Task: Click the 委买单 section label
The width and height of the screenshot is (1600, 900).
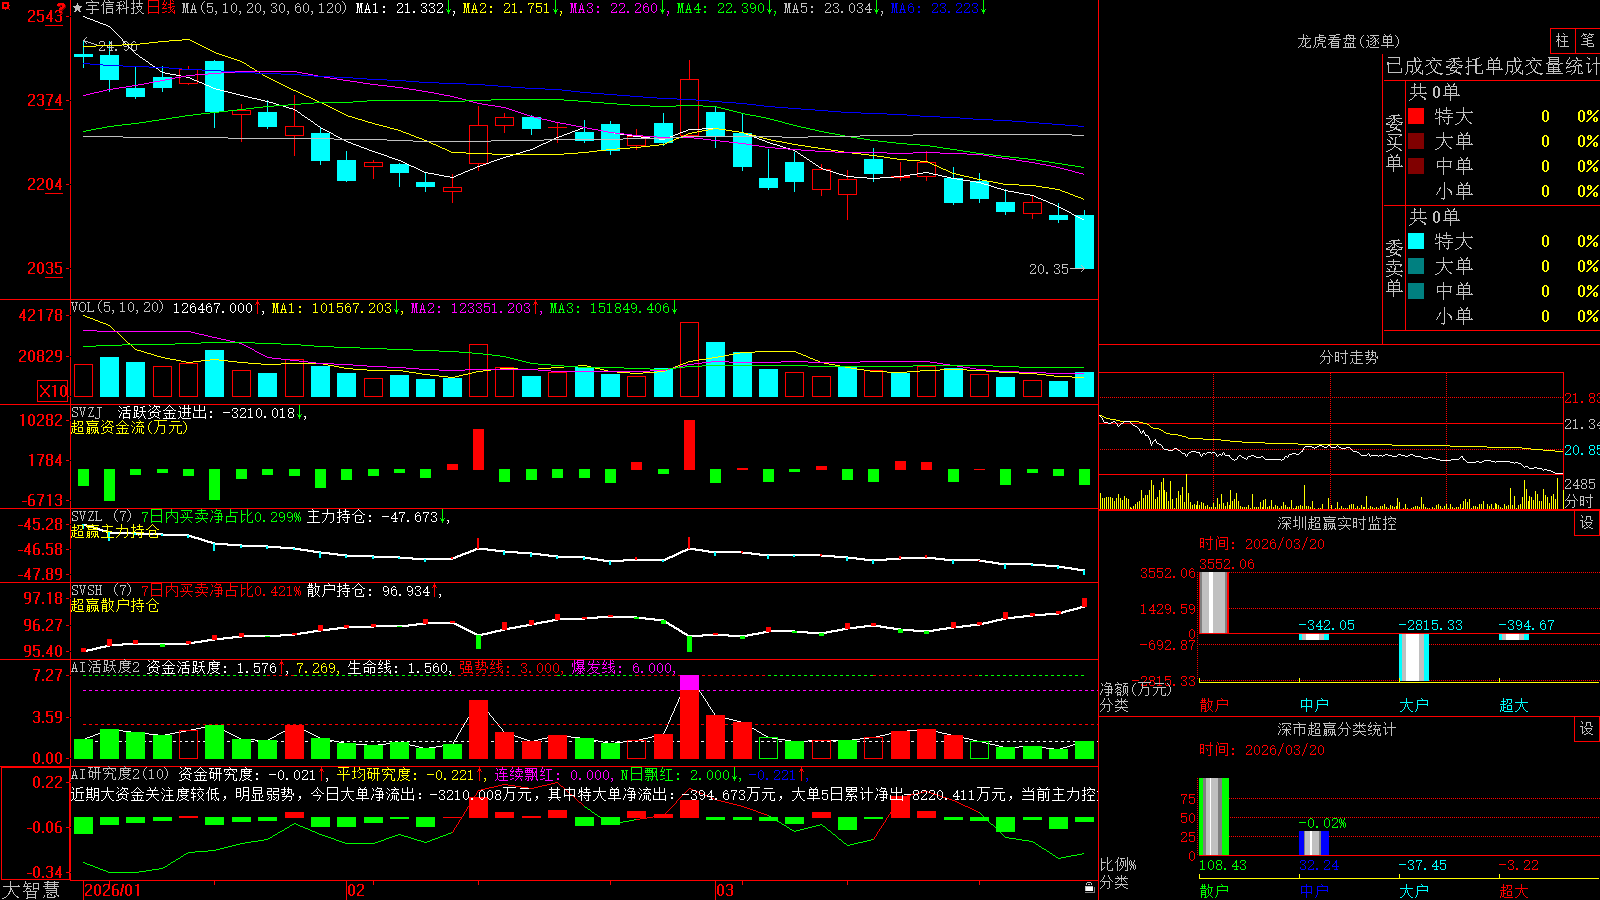Action: pos(1394,143)
